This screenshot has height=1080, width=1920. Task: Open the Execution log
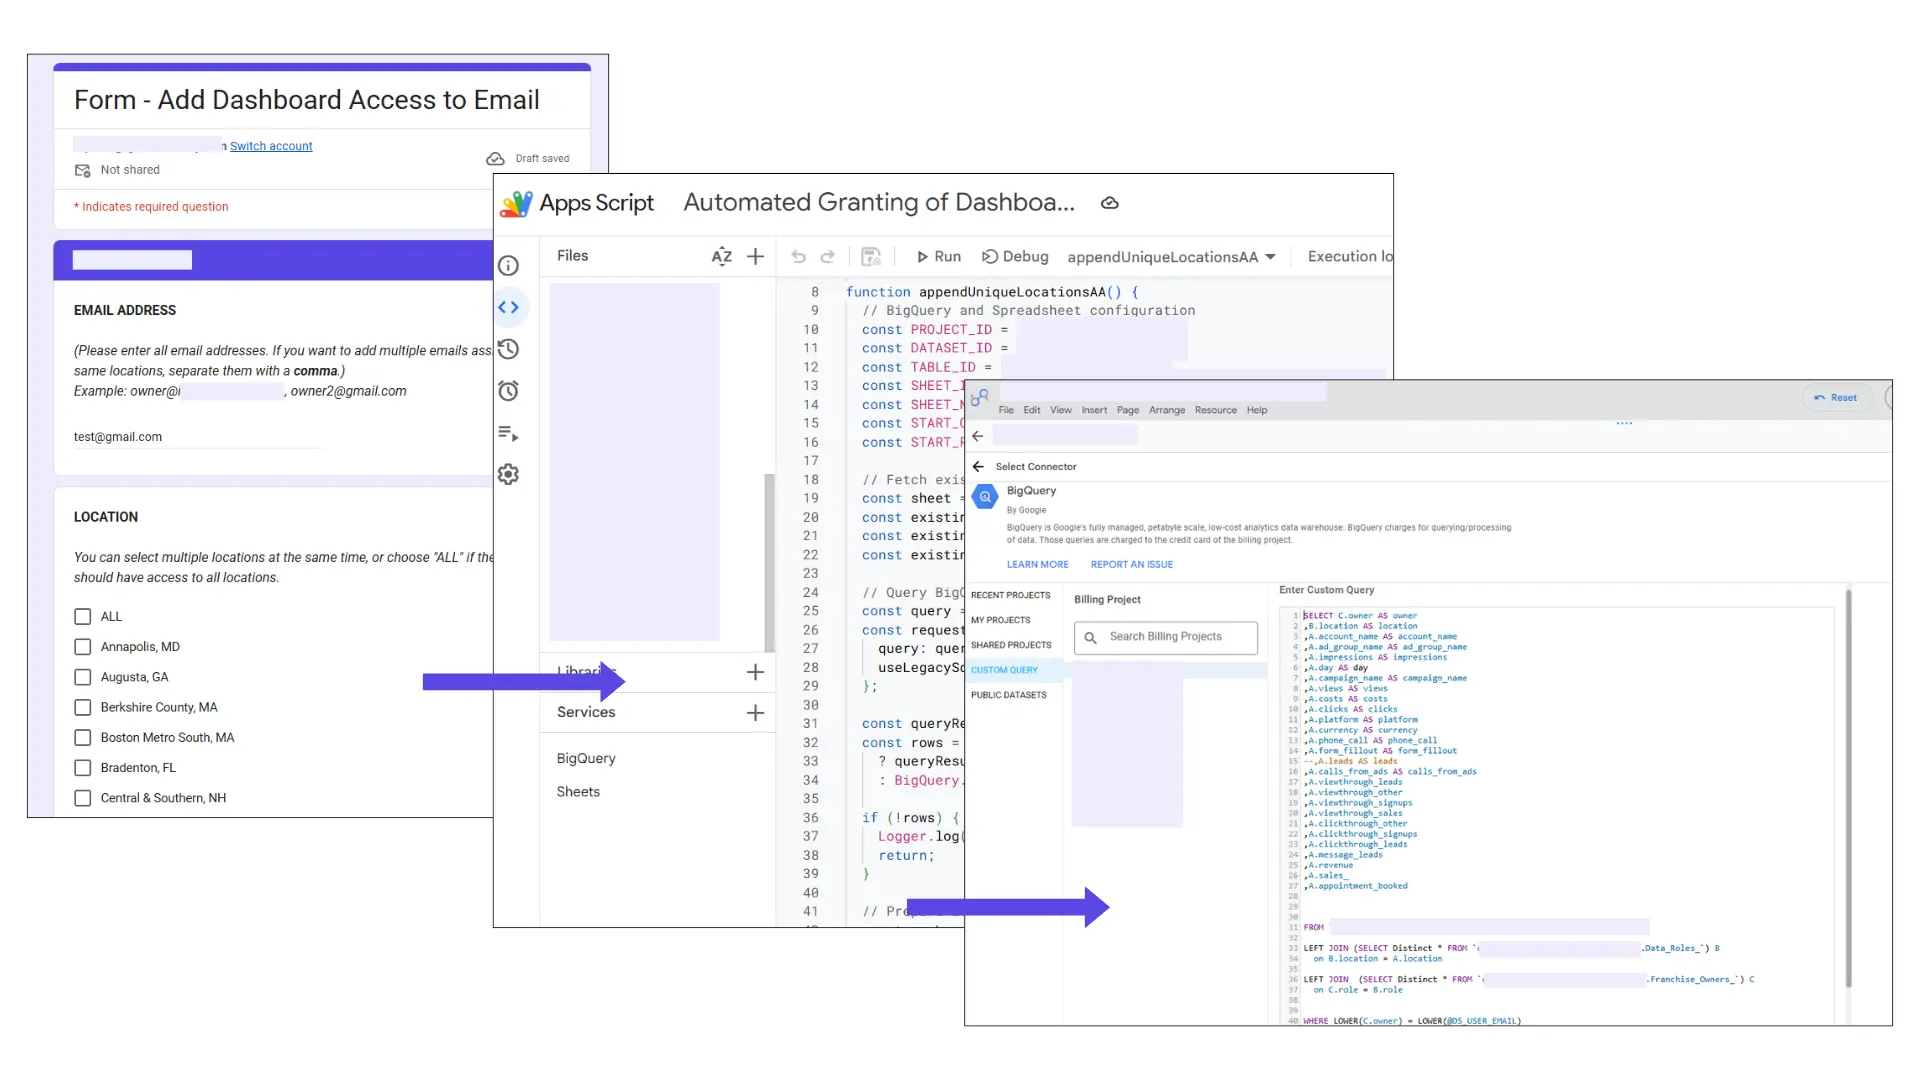click(1350, 257)
